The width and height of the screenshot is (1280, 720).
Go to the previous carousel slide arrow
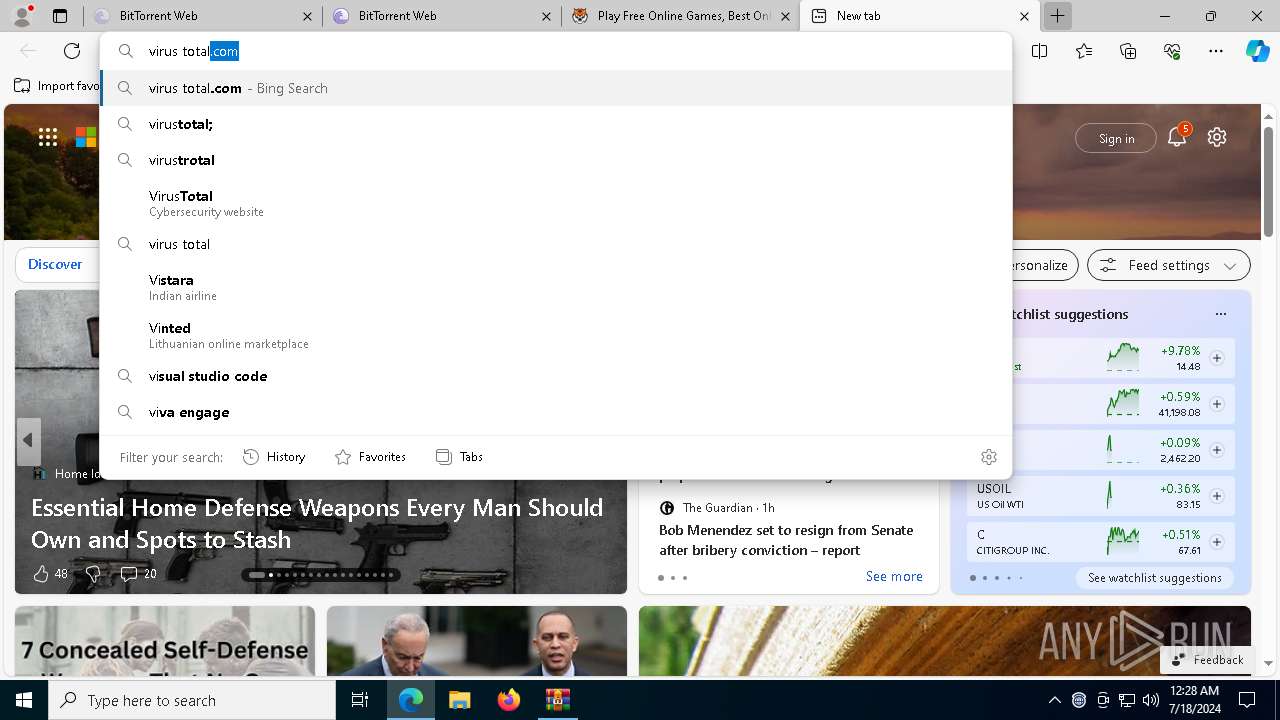28,440
